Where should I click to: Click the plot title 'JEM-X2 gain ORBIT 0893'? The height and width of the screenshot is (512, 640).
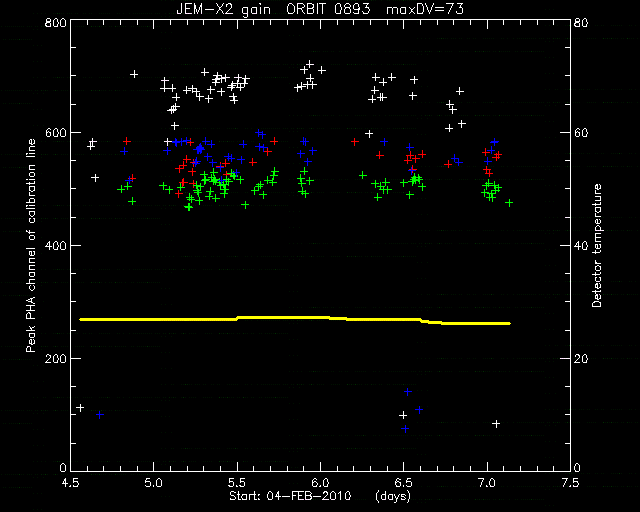(273, 9)
